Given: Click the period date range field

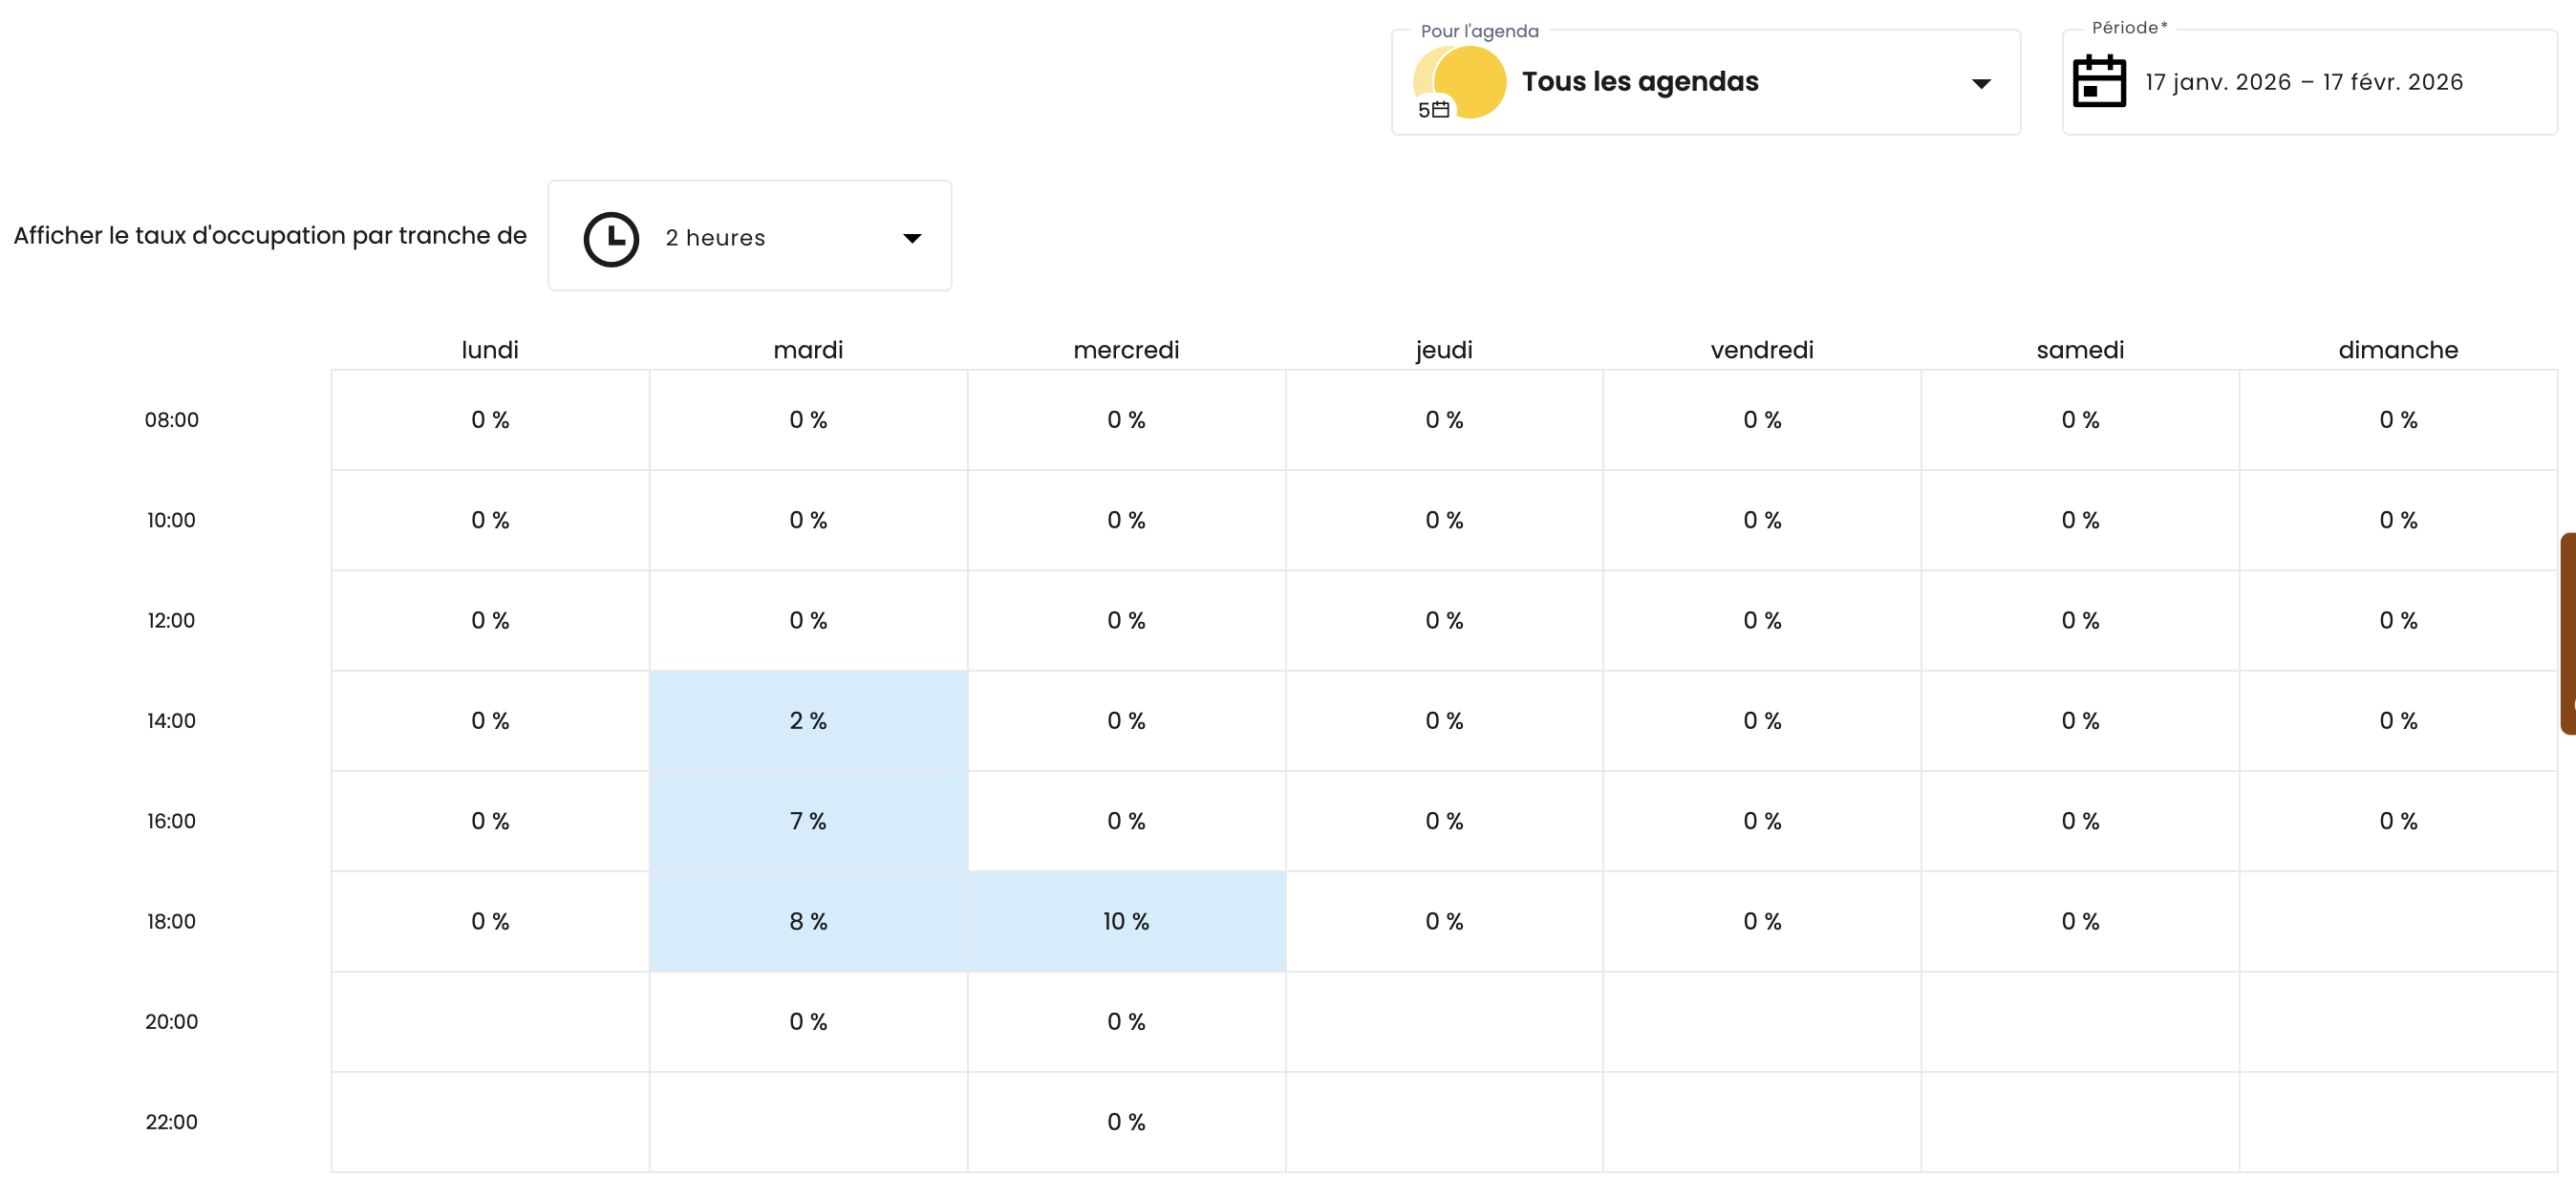Looking at the screenshot, I should pos(2303,83).
